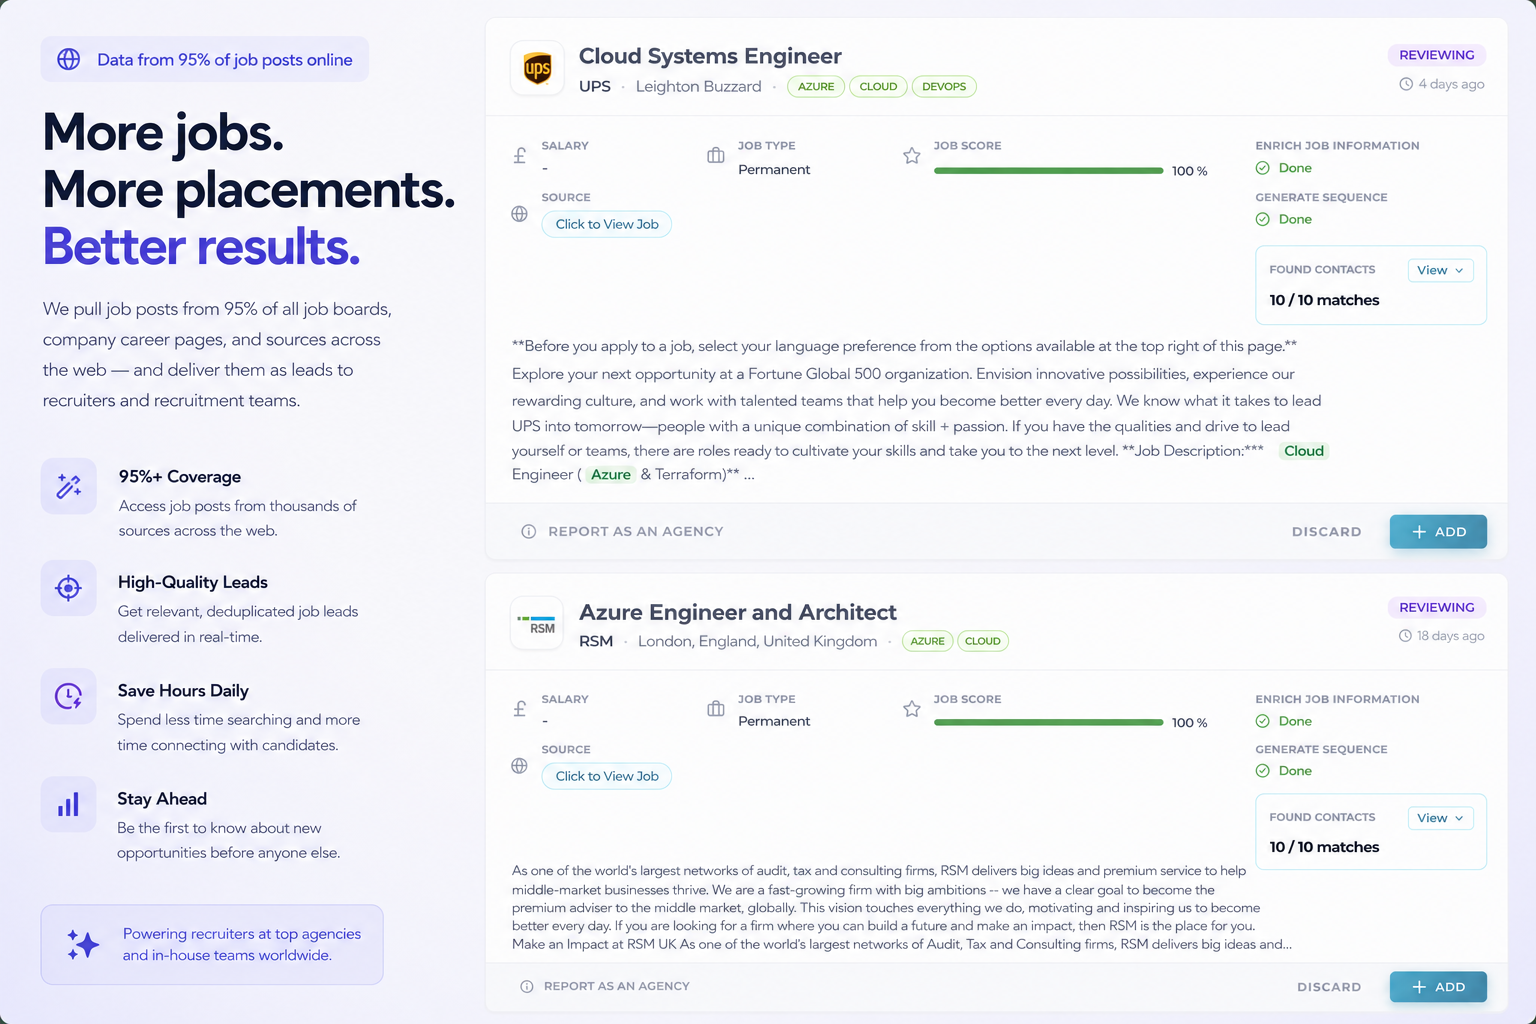The height and width of the screenshot is (1024, 1536).
Task: Click the High-Quality Leads heading
Action: coord(193,582)
